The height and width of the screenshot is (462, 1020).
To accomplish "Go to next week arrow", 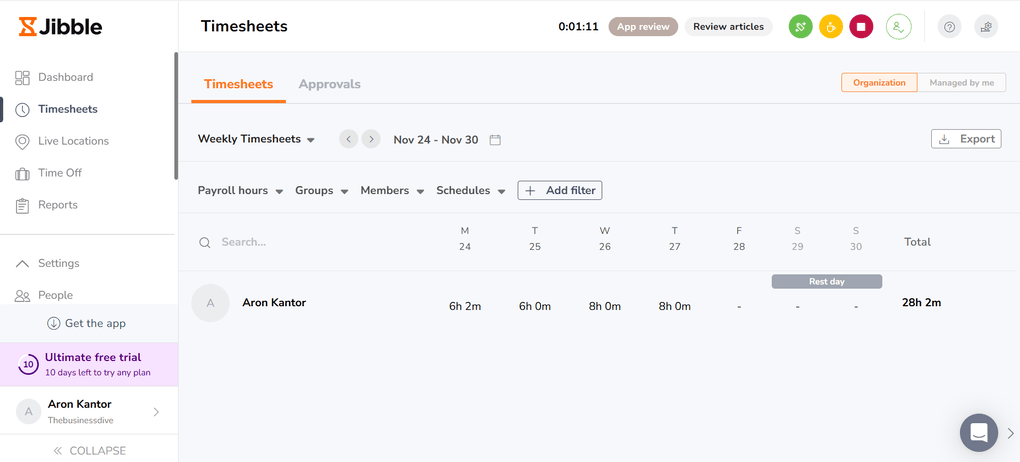I will [x=371, y=139].
